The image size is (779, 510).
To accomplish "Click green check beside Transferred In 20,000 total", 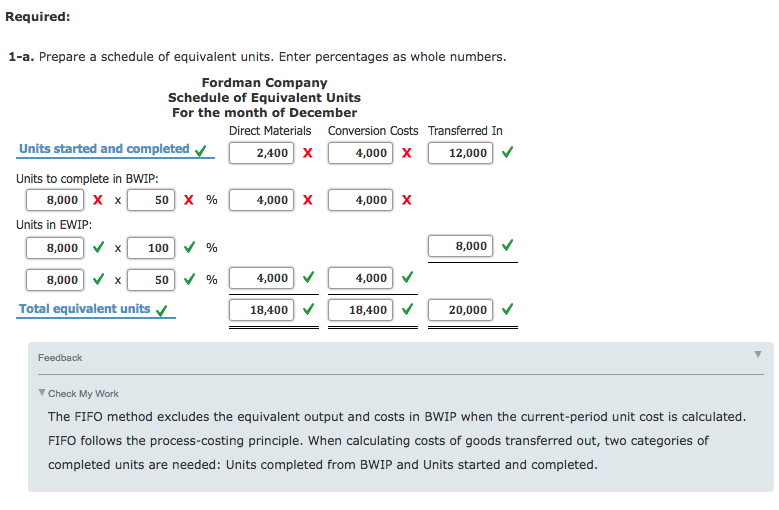I will point(507,309).
